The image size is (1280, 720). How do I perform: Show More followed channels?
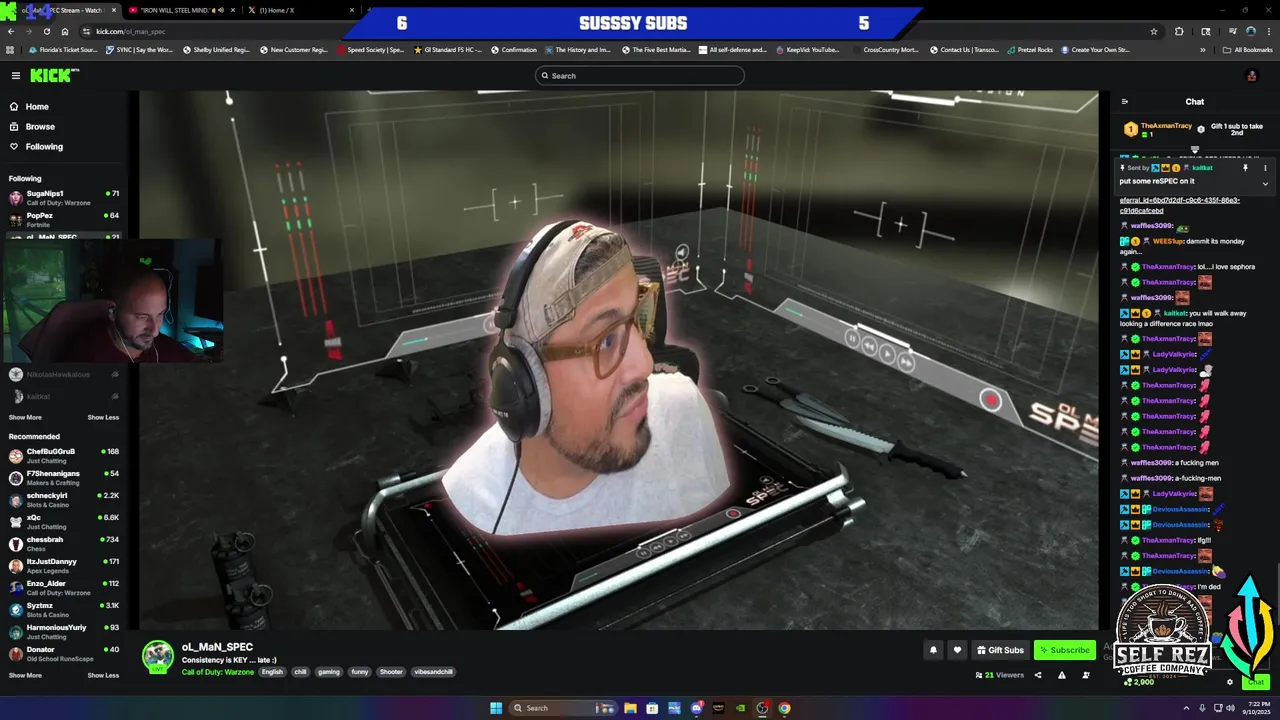(x=25, y=417)
